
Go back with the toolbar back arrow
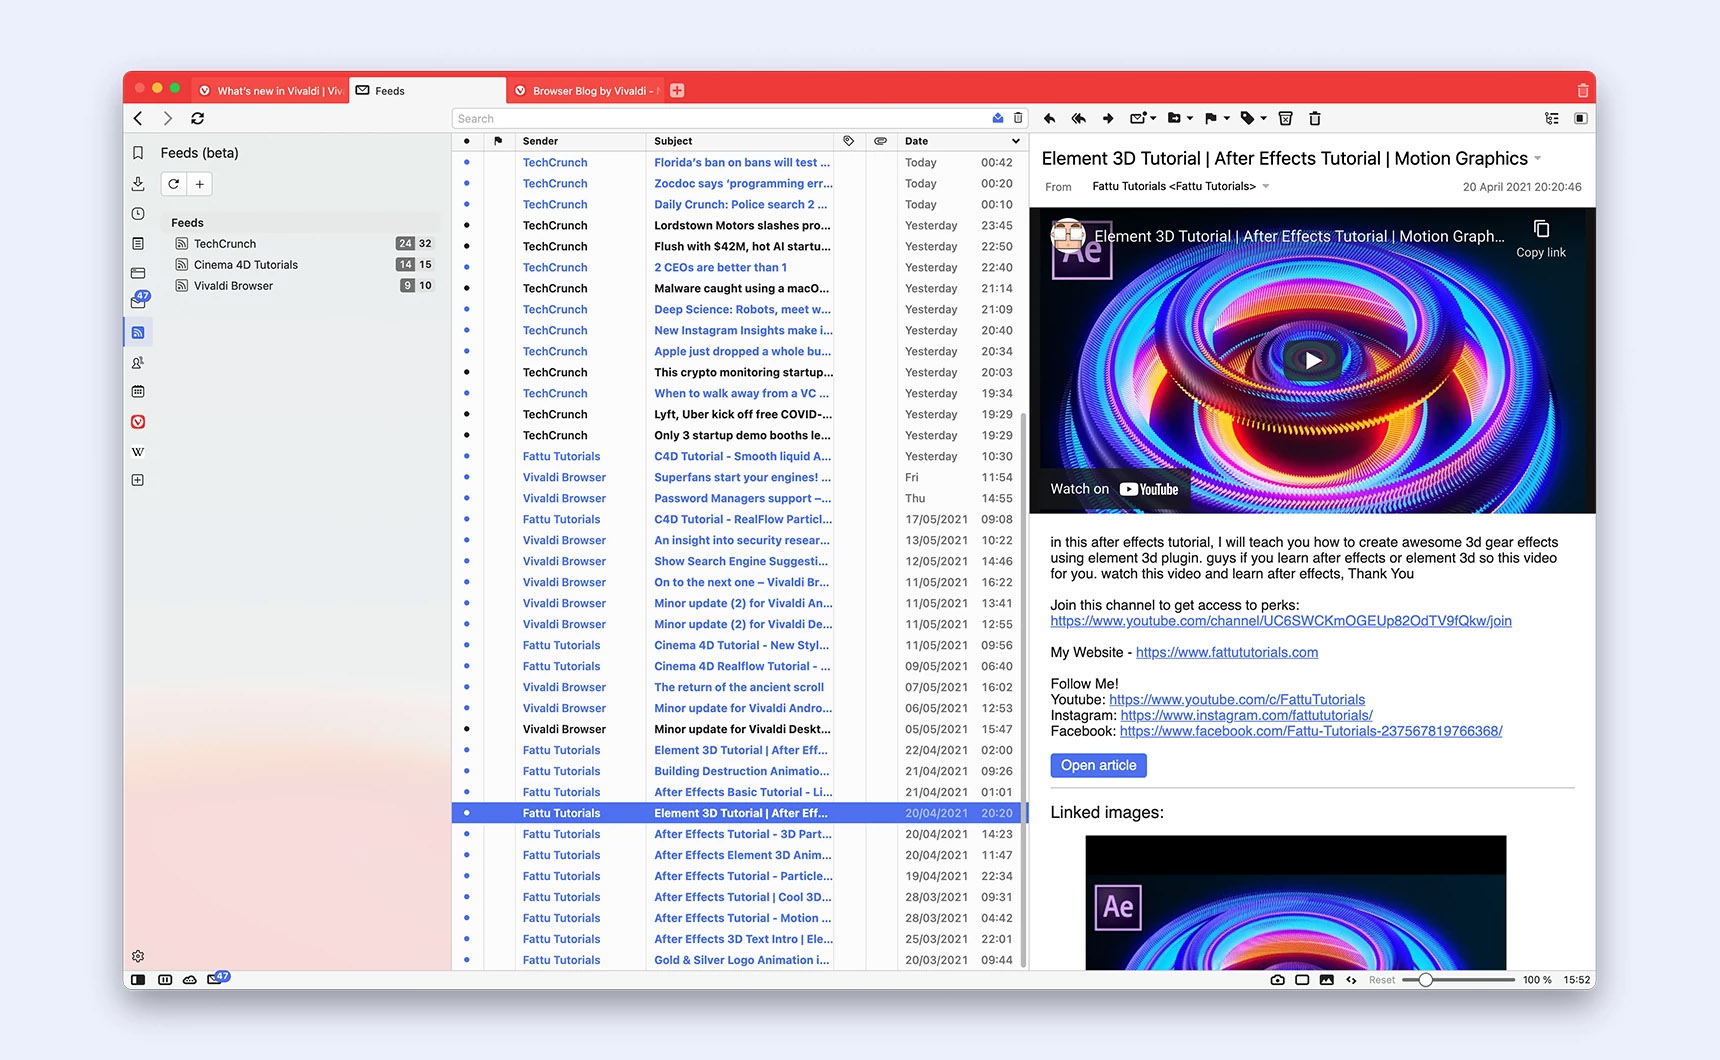[x=138, y=118]
